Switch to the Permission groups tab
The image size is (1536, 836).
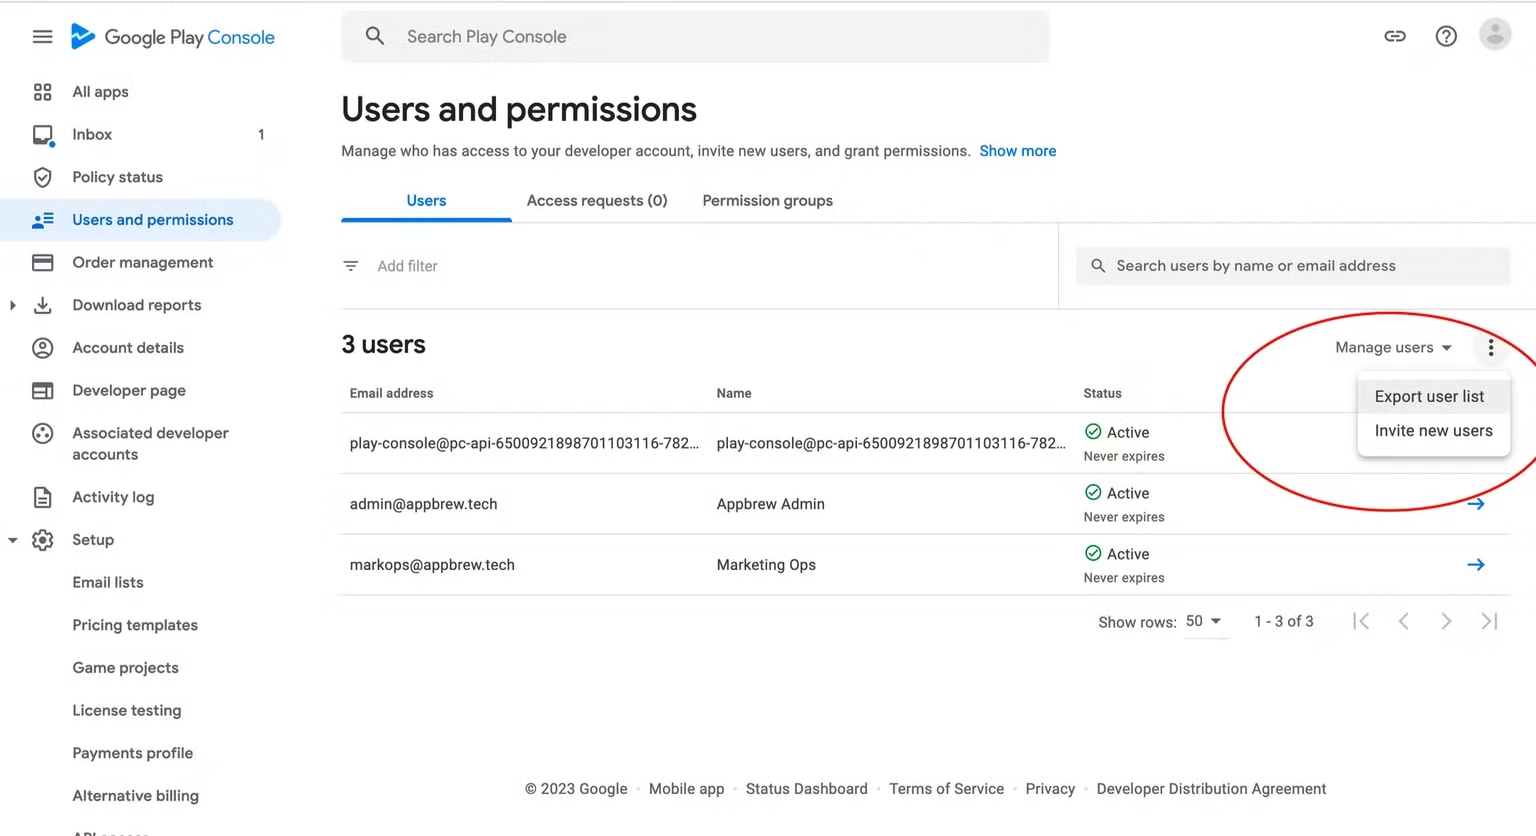[x=767, y=201]
